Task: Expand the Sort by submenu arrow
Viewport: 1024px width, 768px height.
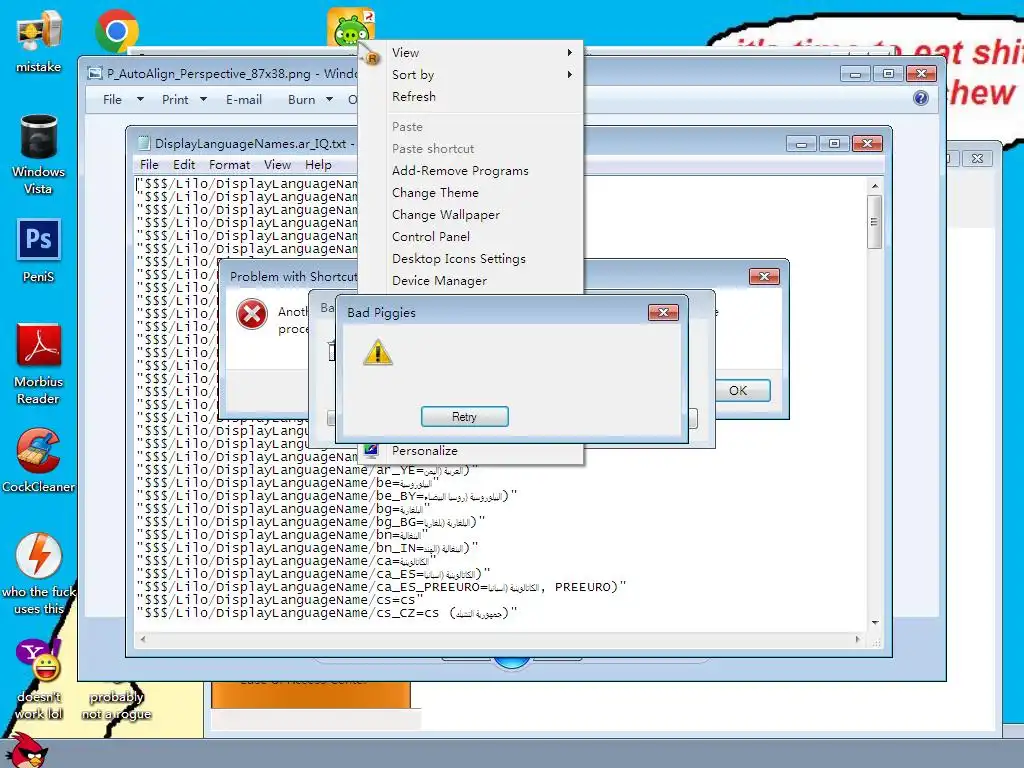Action: (569, 75)
